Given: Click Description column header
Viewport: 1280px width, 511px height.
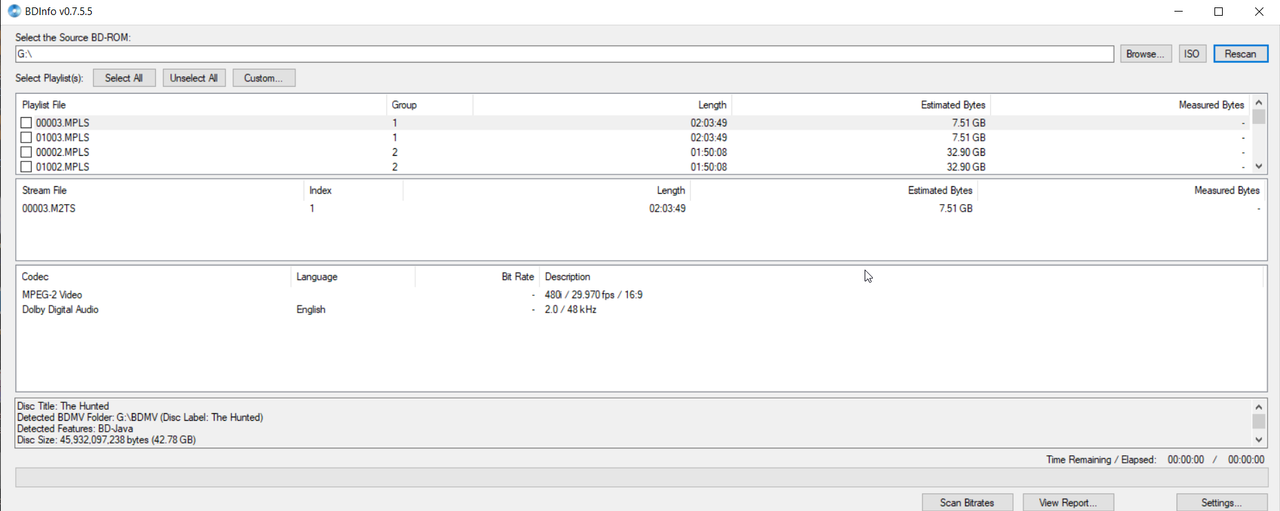Looking at the screenshot, I should [x=900, y=276].
